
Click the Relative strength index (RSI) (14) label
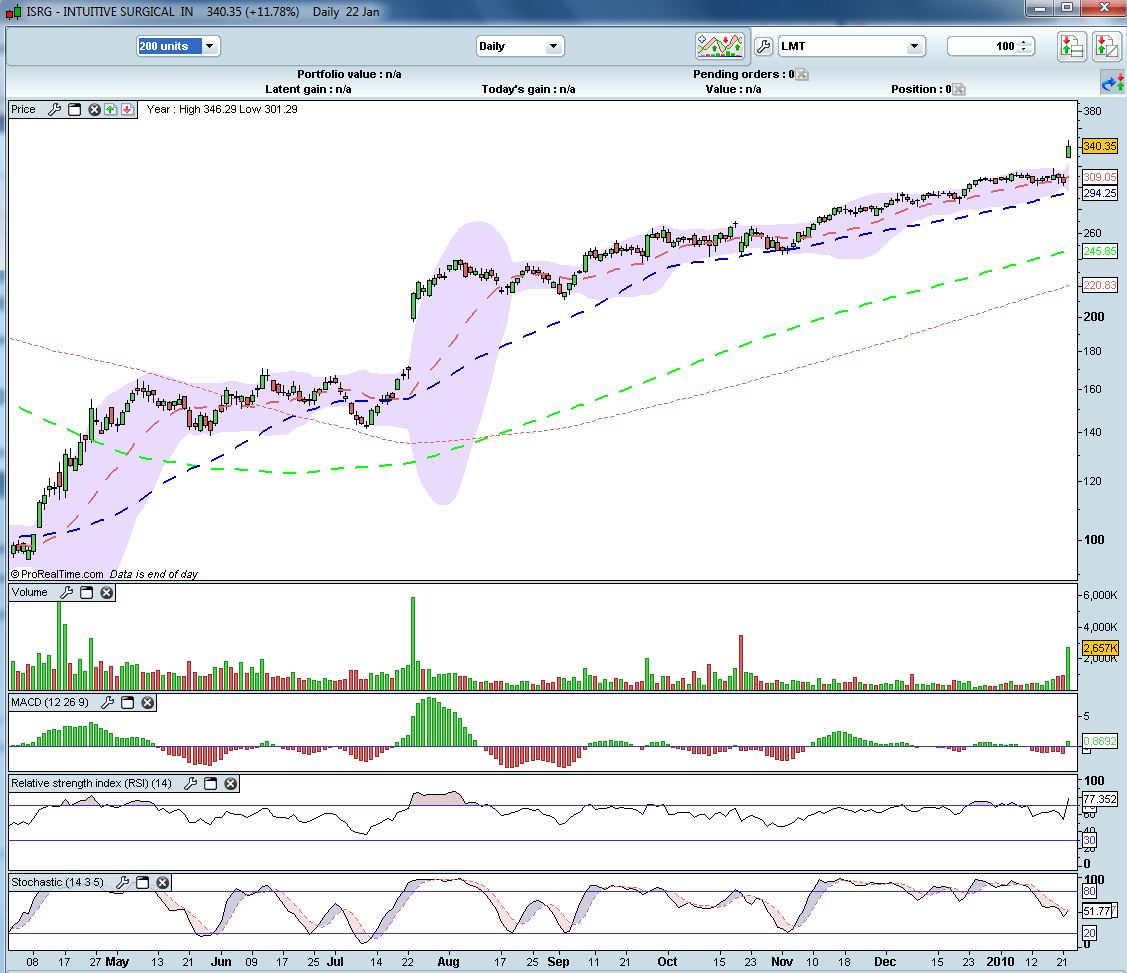tap(91, 783)
